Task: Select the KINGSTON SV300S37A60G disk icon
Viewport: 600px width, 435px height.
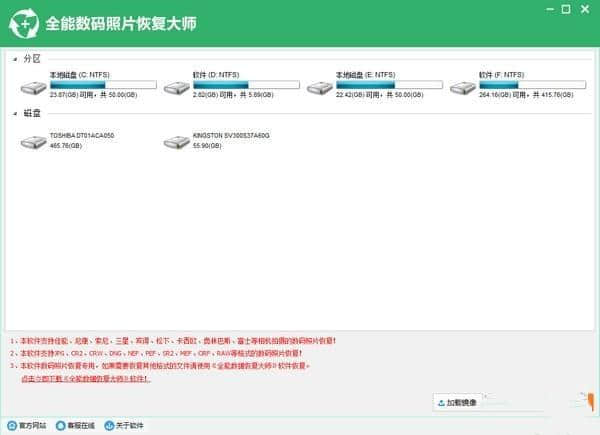Action: [176, 145]
